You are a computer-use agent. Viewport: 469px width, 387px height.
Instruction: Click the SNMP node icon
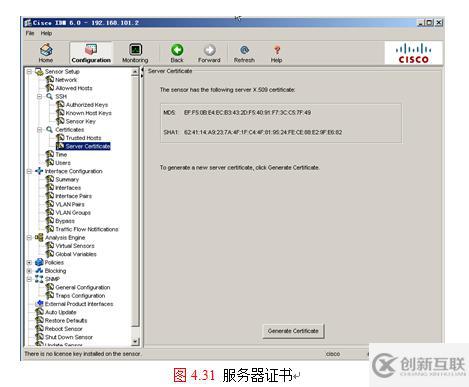pyautogui.click(x=39, y=279)
